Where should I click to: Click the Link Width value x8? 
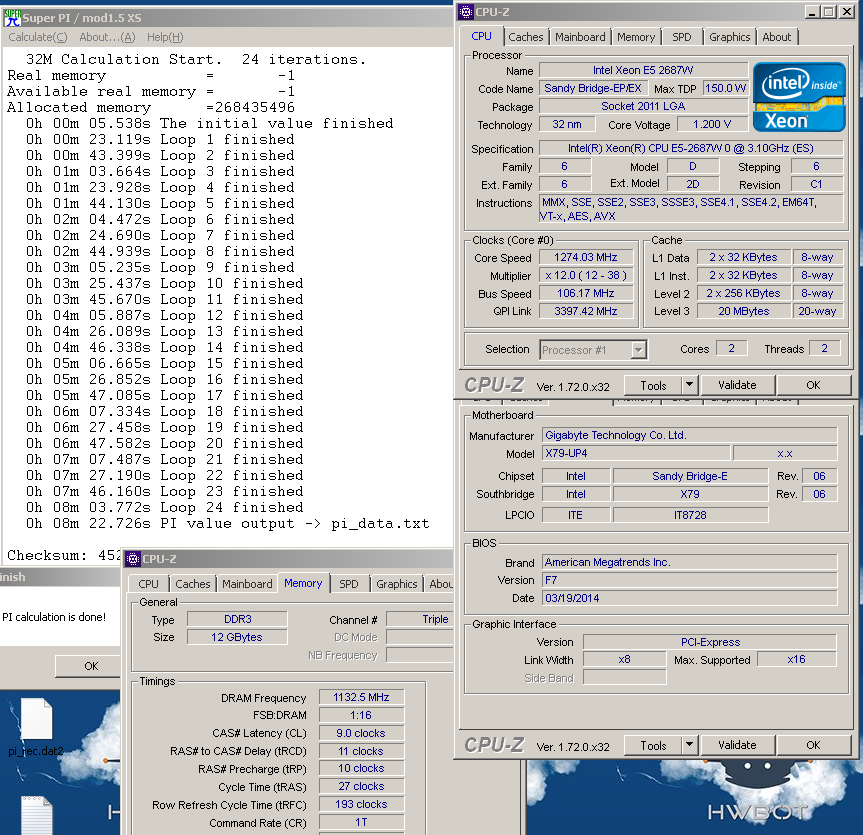pos(624,659)
